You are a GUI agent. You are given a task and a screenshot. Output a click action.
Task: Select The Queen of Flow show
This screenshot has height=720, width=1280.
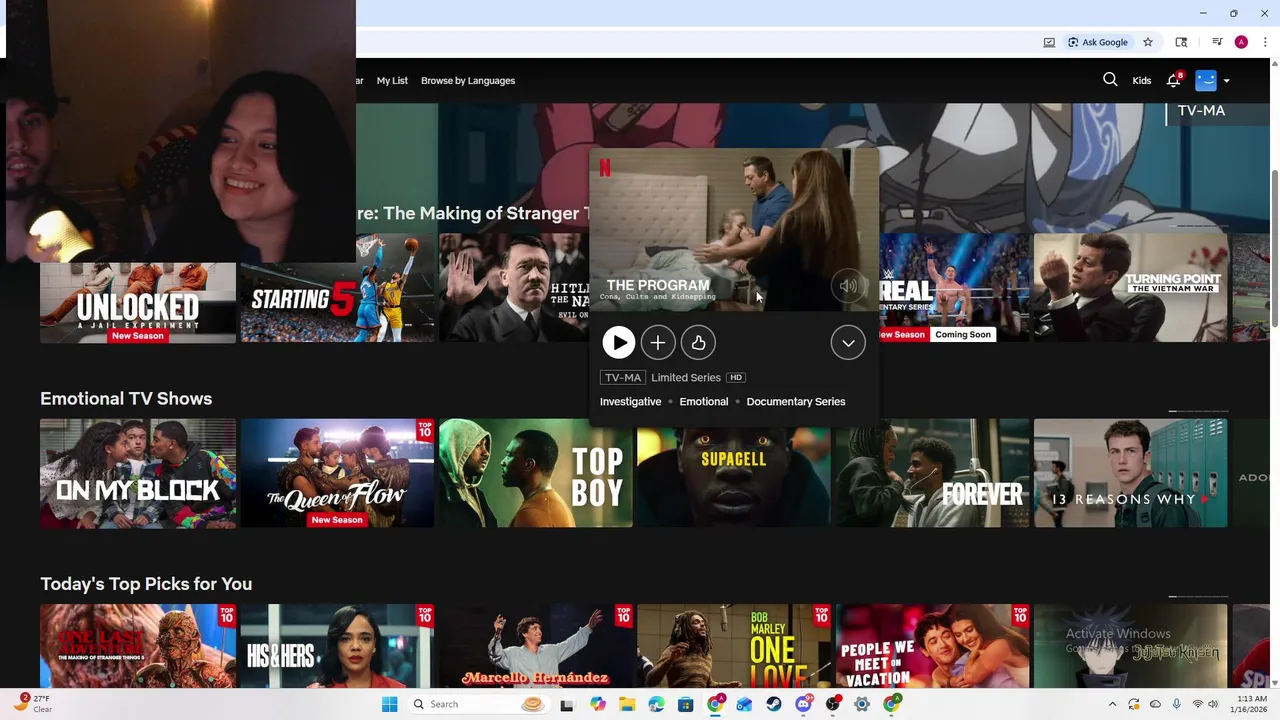coord(337,473)
